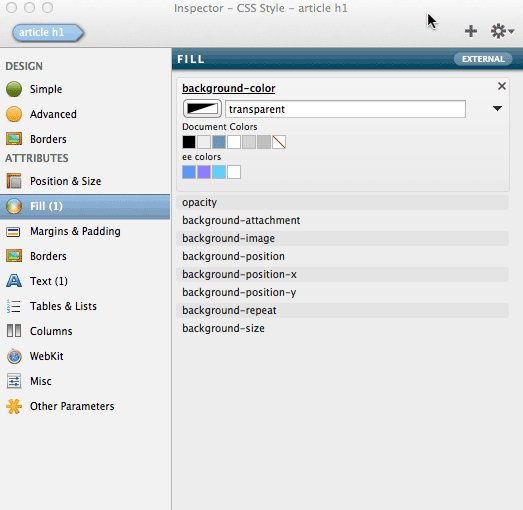Select the green Simple design icon
Image resolution: width=523 pixels, height=510 pixels.
14,89
